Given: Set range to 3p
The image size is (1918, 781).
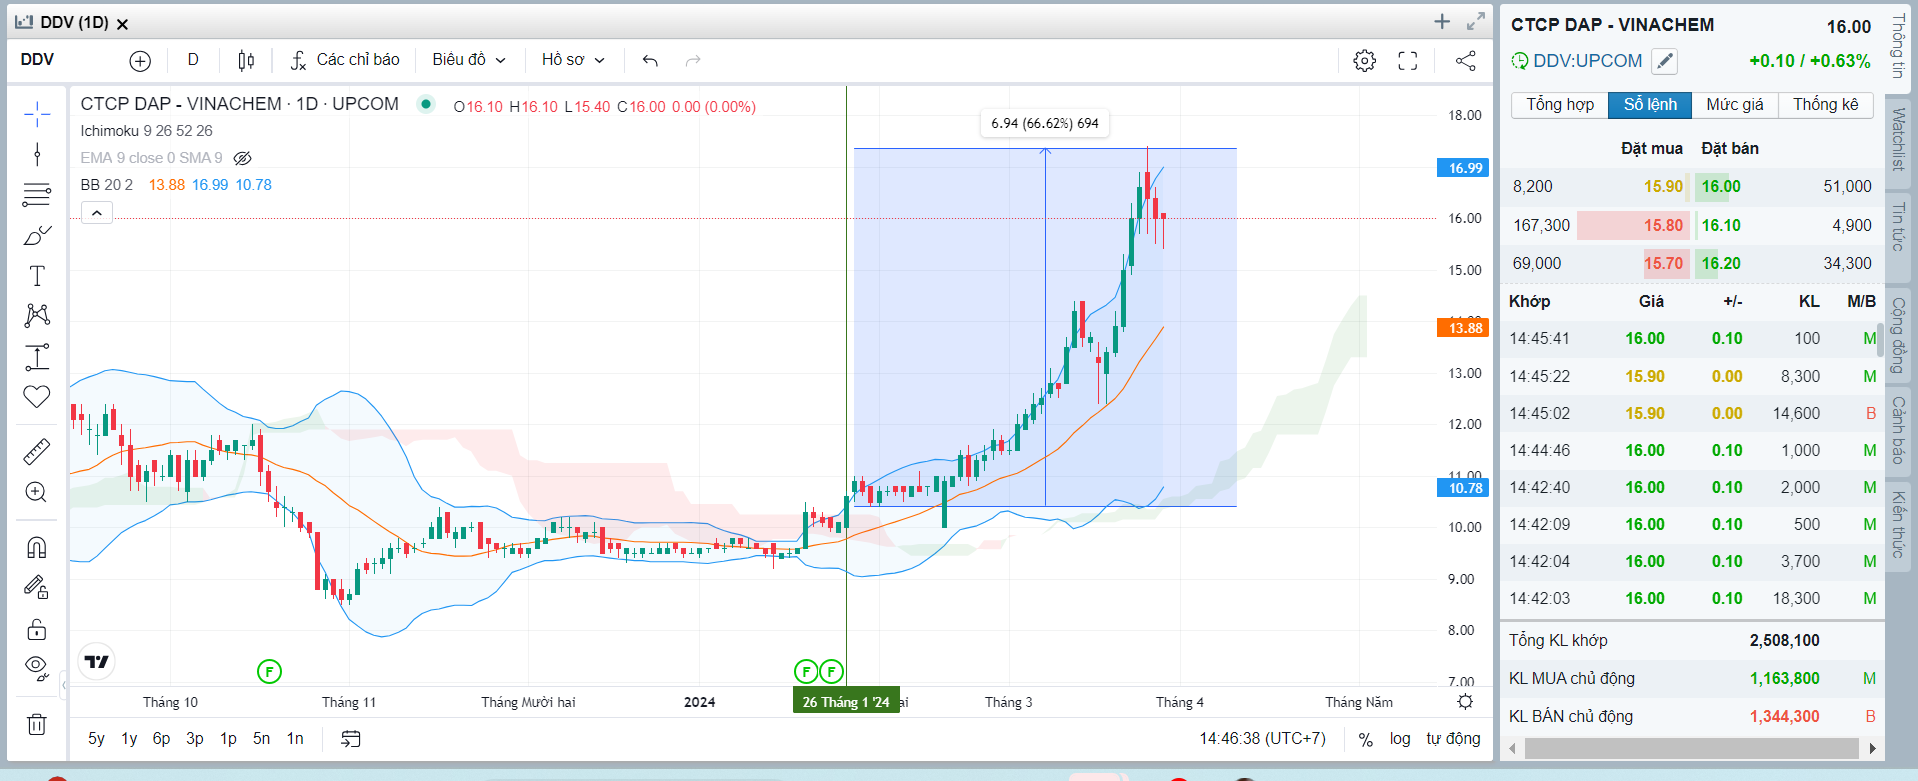Looking at the screenshot, I should pos(195,739).
